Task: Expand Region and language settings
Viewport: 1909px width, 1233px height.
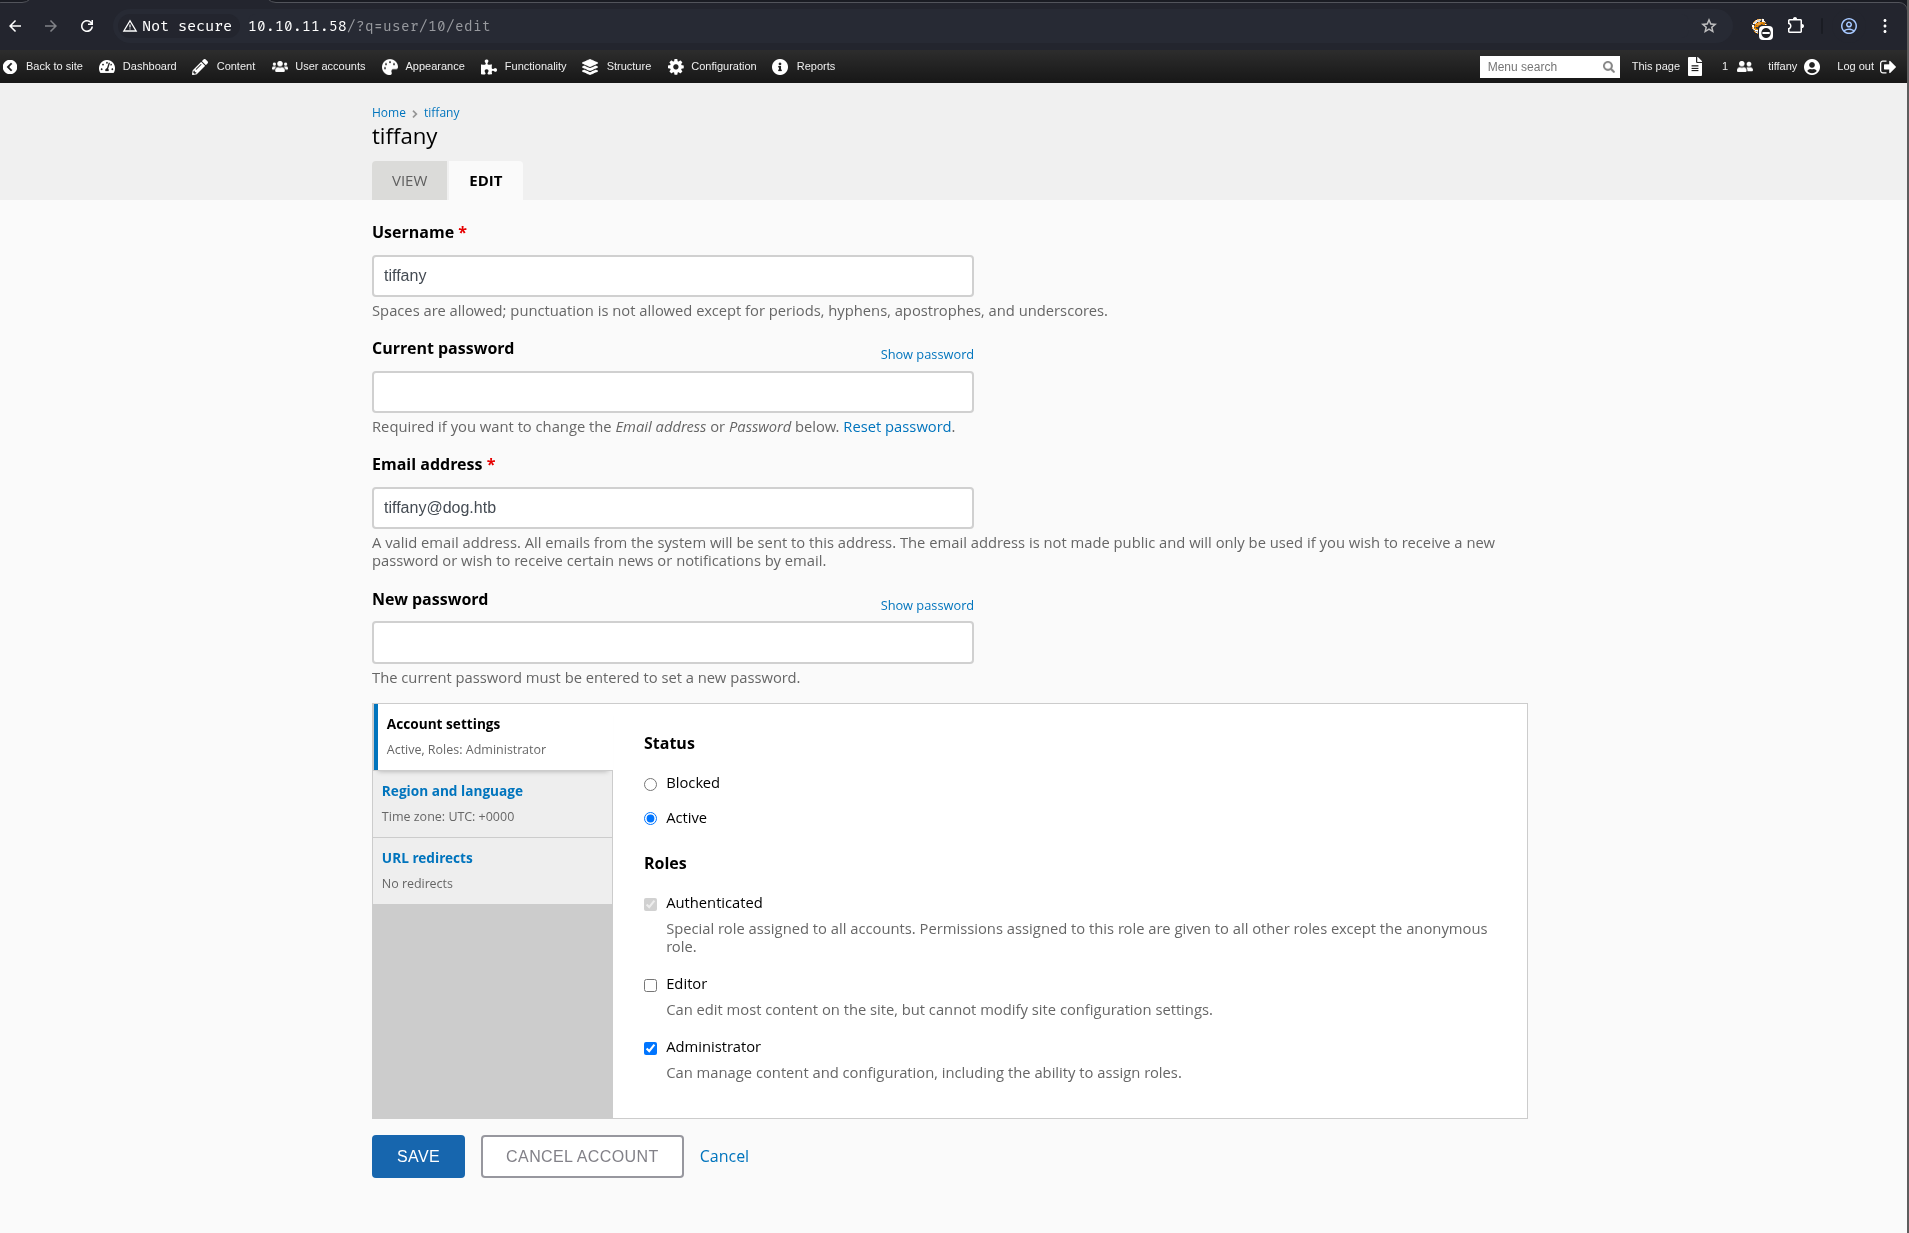Action: [452, 791]
